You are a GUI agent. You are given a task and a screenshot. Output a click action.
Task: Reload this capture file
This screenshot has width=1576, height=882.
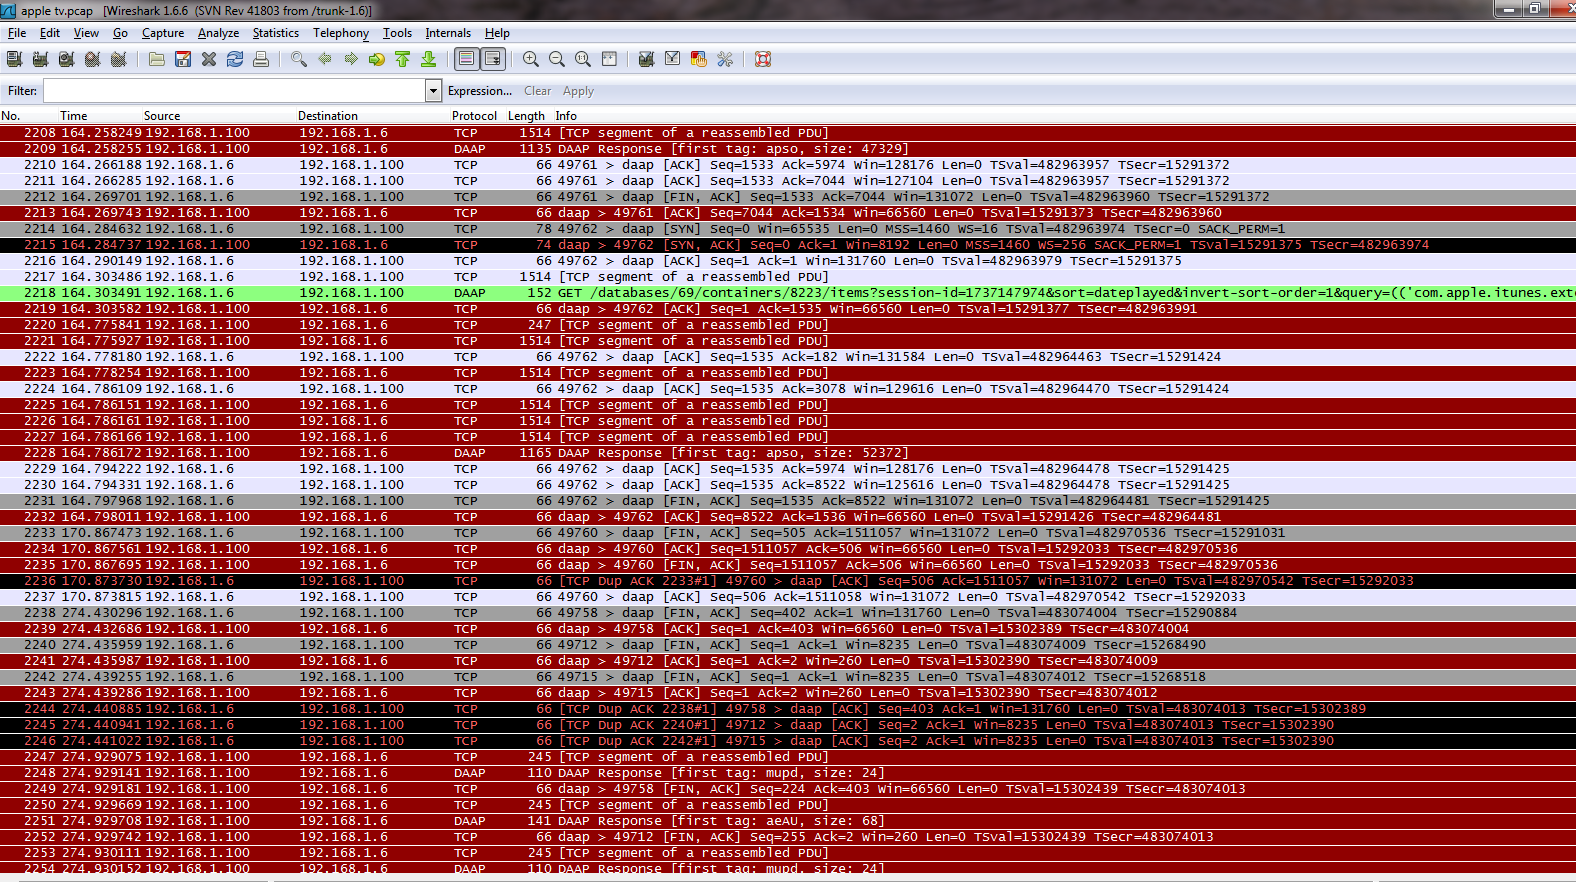point(235,59)
